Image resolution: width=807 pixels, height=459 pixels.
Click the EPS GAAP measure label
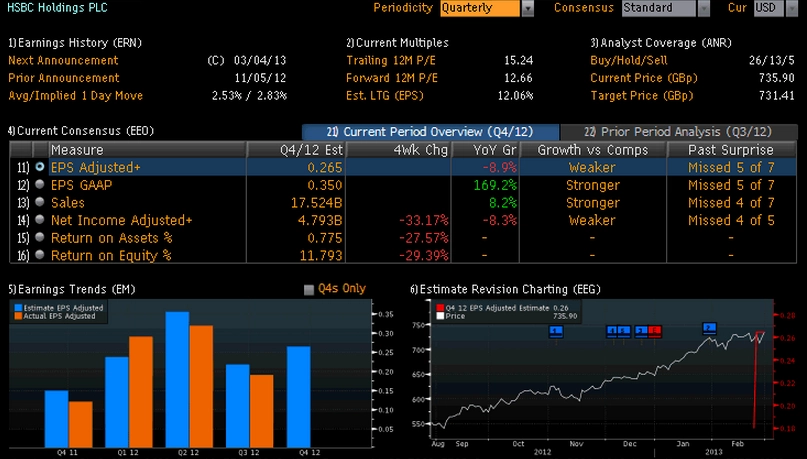click(x=81, y=185)
